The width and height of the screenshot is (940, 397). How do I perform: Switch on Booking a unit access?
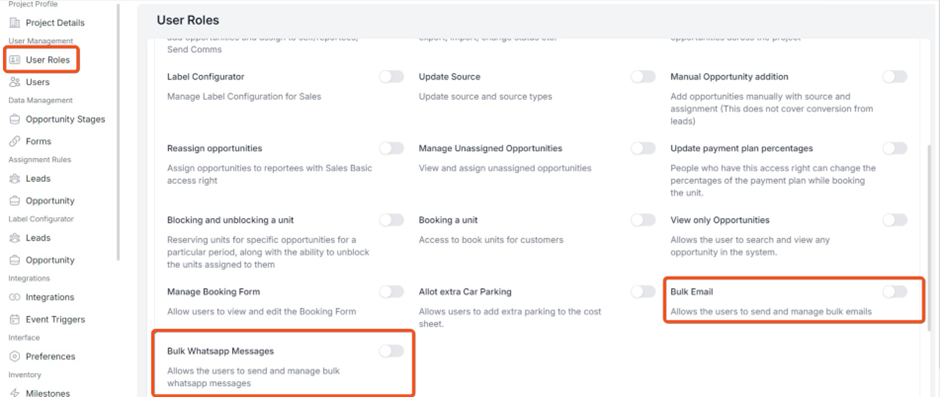click(x=643, y=220)
